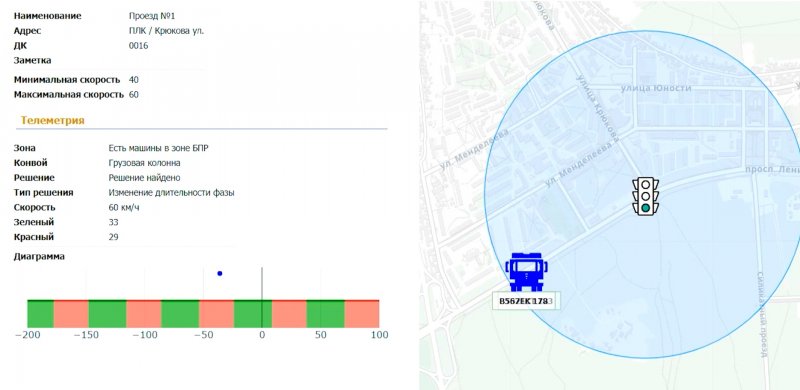Click the ДК value 0016
This screenshot has height=390, width=800.
click(138, 45)
